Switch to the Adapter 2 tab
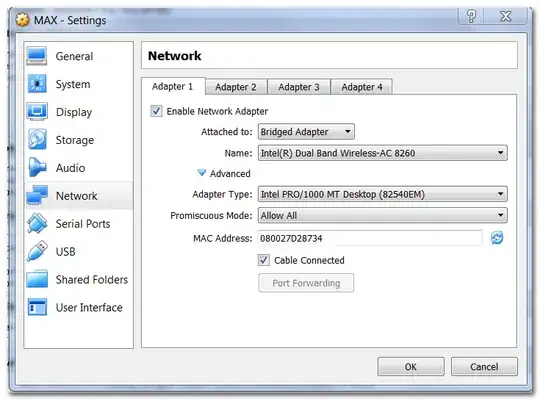540x401 pixels. (x=236, y=87)
